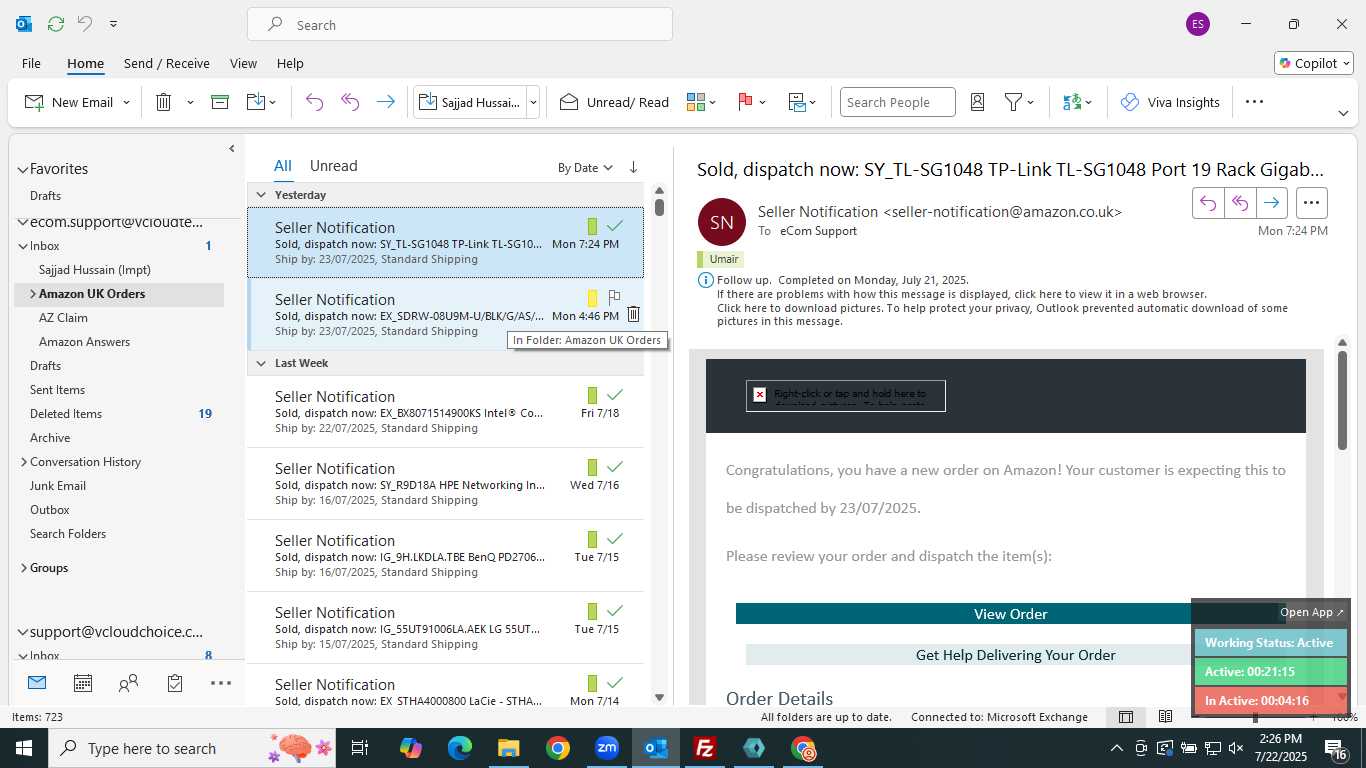Click the Send/Receive All Folders sync icon
The width and height of the screenshot is (1366, 768).
click(x=56, y=24)
